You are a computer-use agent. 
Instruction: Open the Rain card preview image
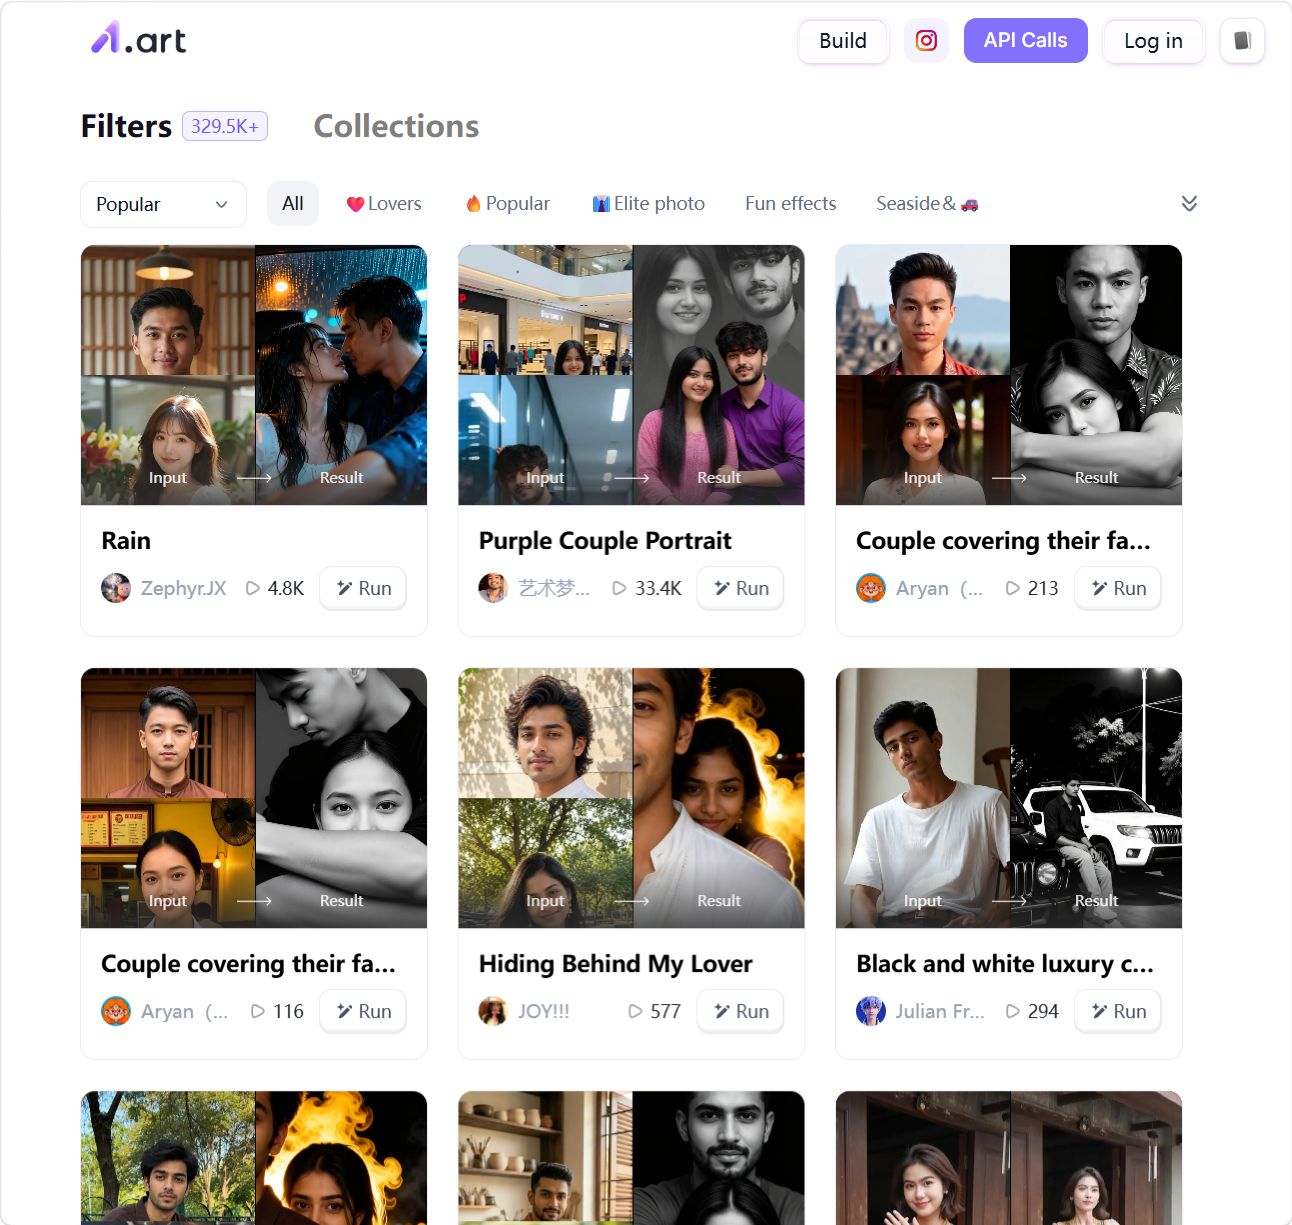pyautogui.click(x=254, y=375)
